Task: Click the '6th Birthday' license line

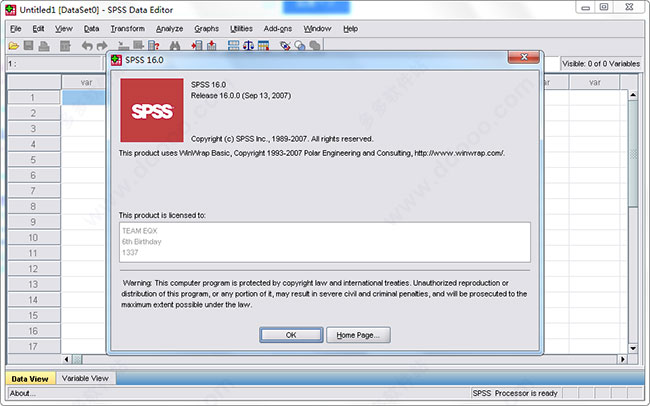Action: [x=142, y=241]
